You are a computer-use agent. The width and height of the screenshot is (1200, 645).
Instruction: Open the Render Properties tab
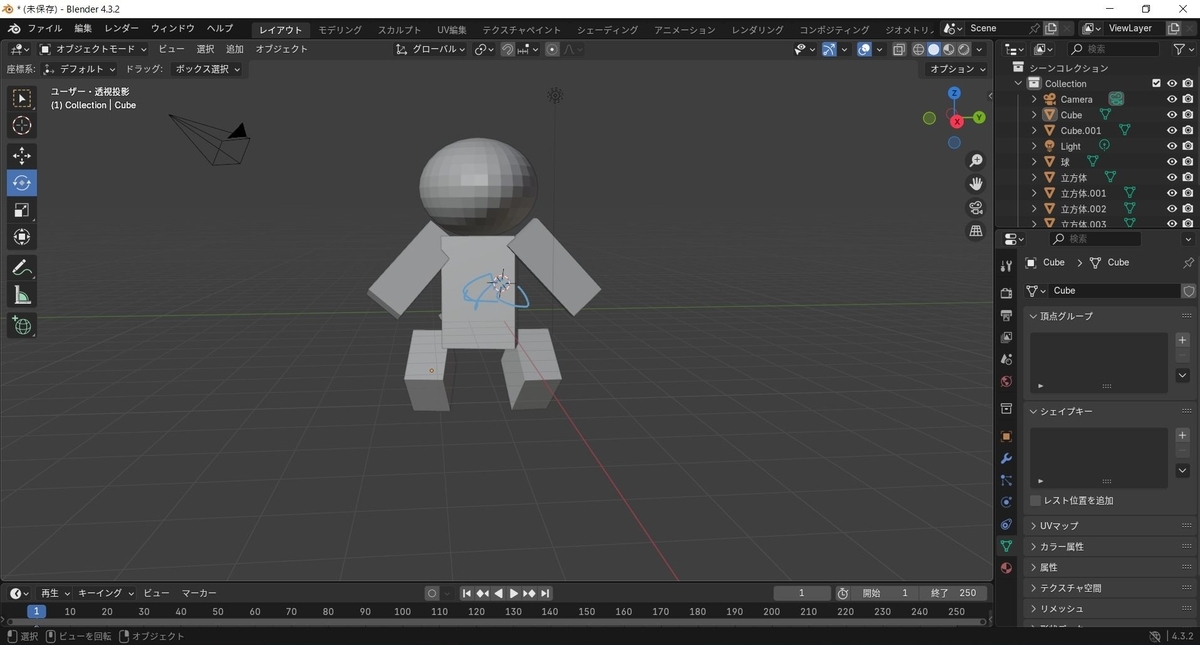1007,291
